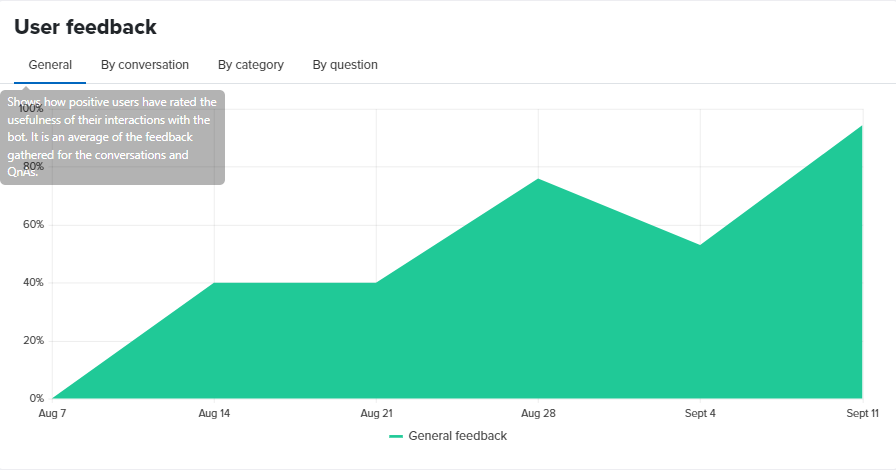Image resolution: width=896 pixels, height=470 pixels.
Task: Toggle General feedback legend entry
Action: [x=447, y=436]
